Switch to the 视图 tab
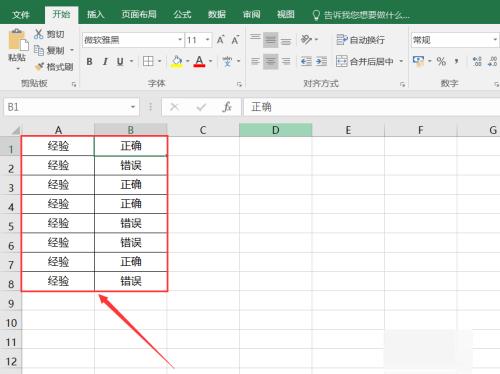Viewport: 500px width, 374px height. pos(286,15)
